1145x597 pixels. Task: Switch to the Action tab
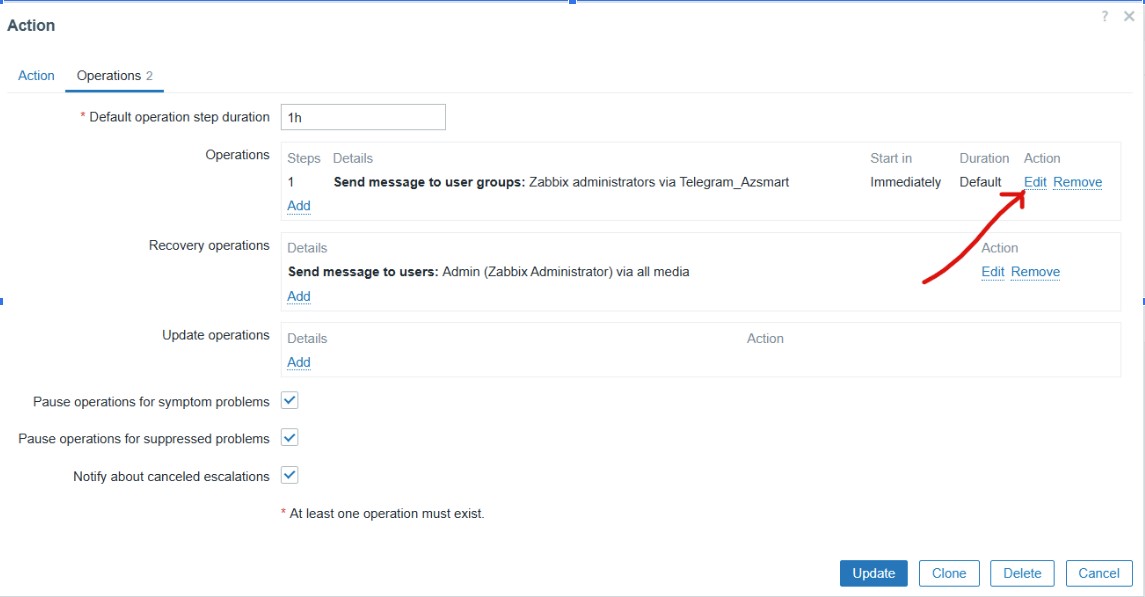tap(36, 75)
